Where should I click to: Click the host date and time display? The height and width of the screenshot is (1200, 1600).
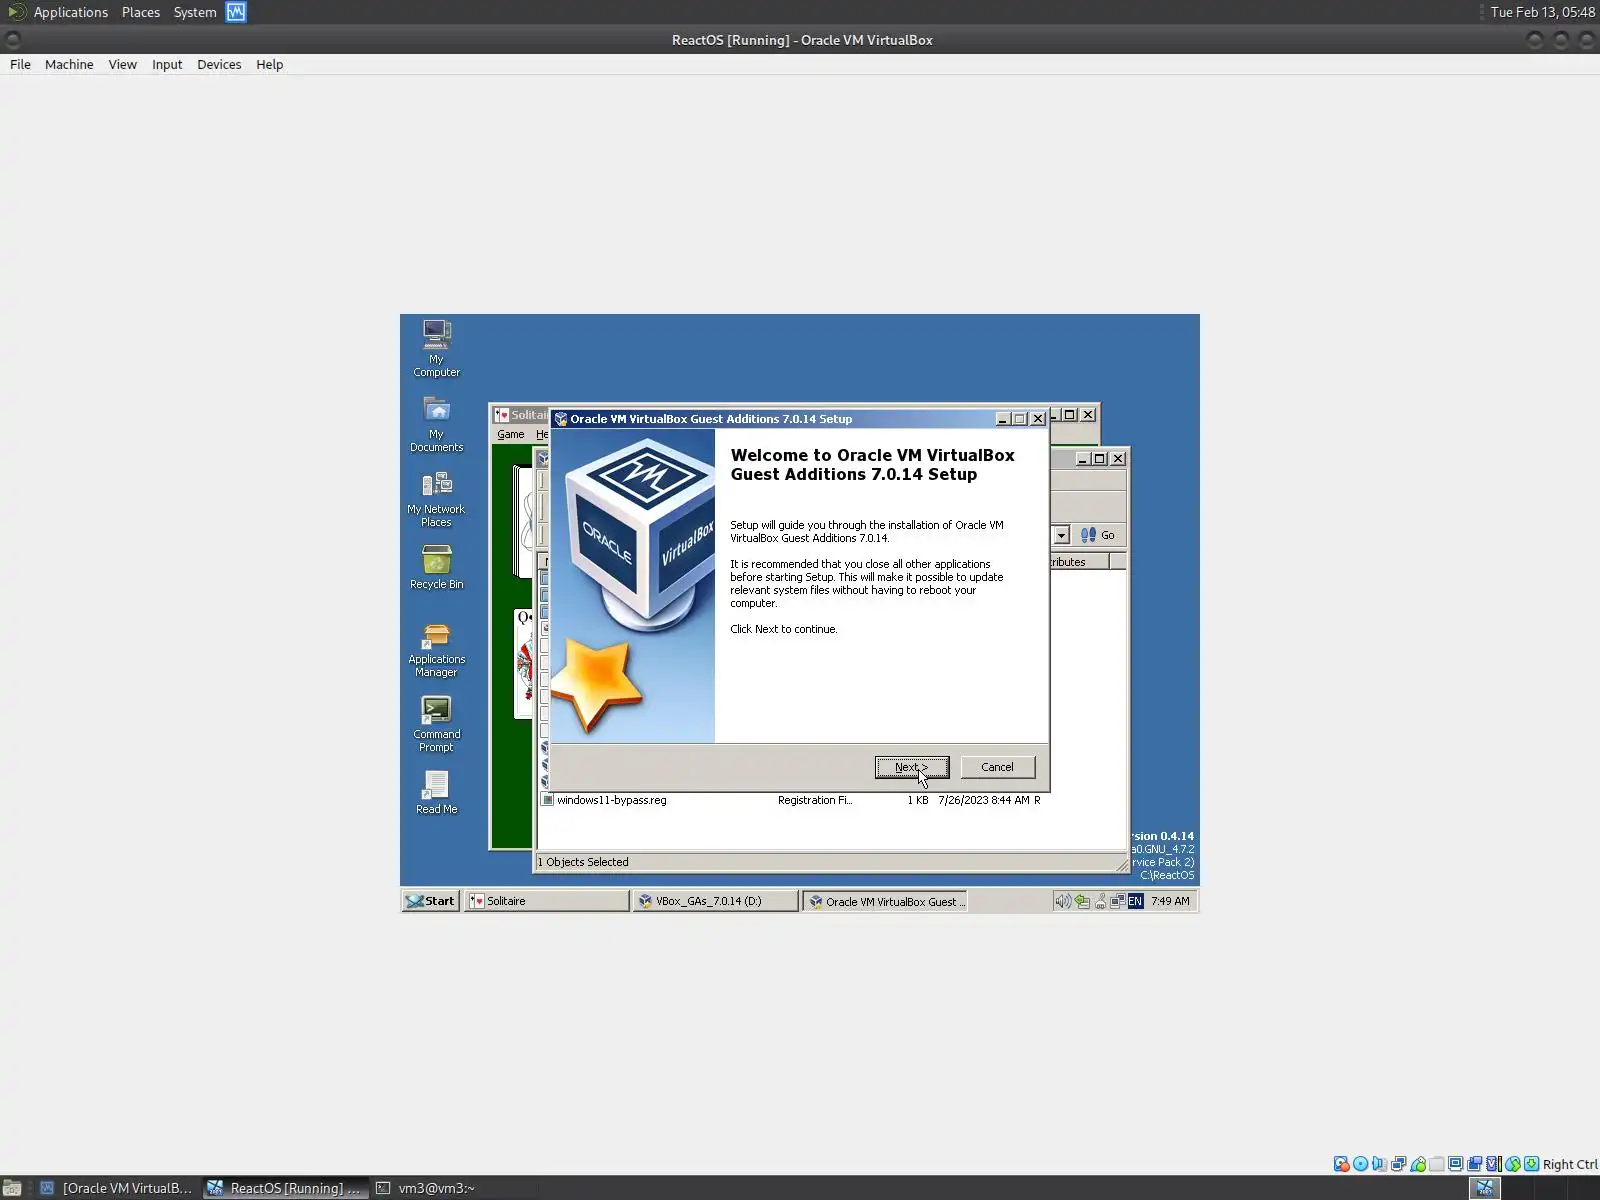[1542, 12]
